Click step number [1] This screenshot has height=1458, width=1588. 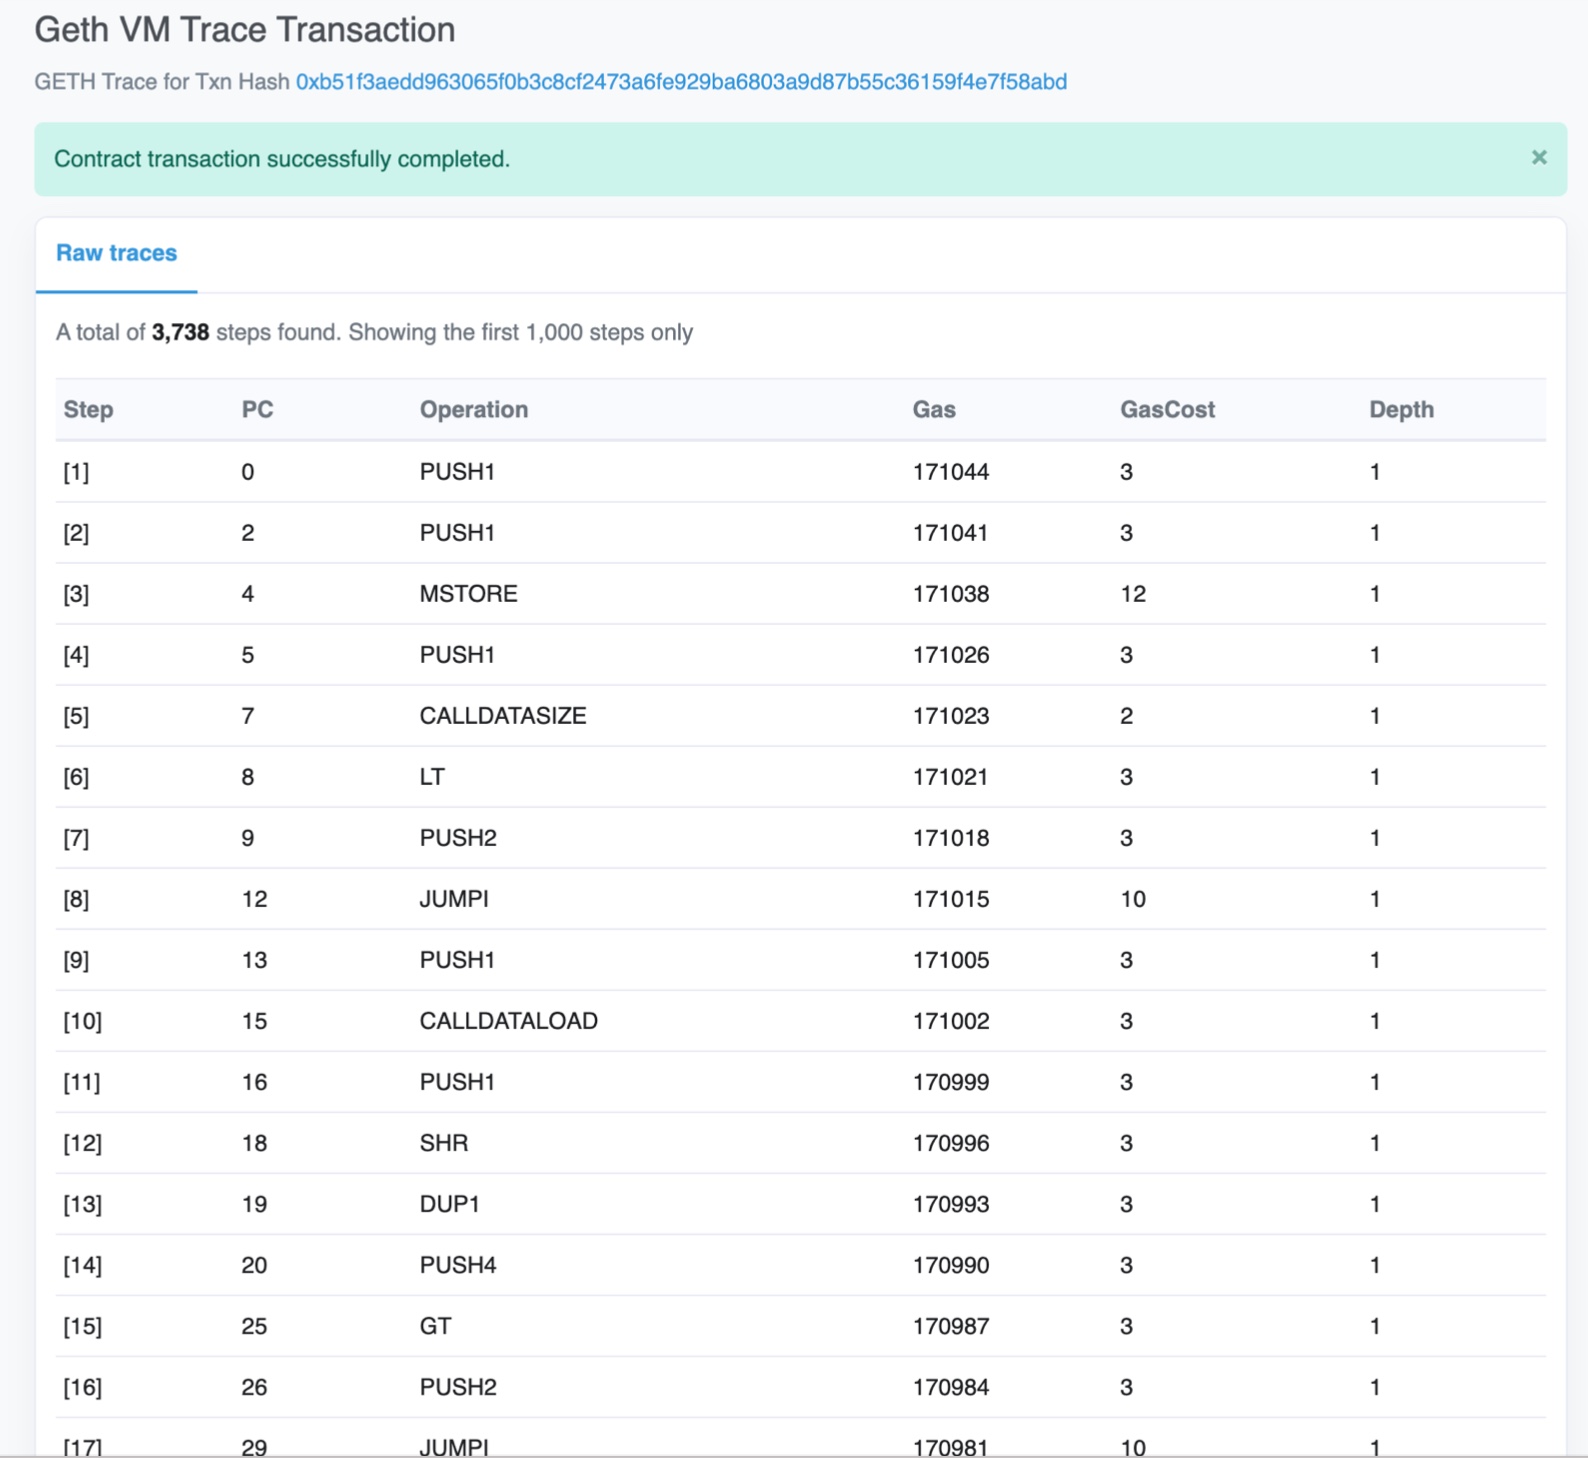[x=76, y=472]
